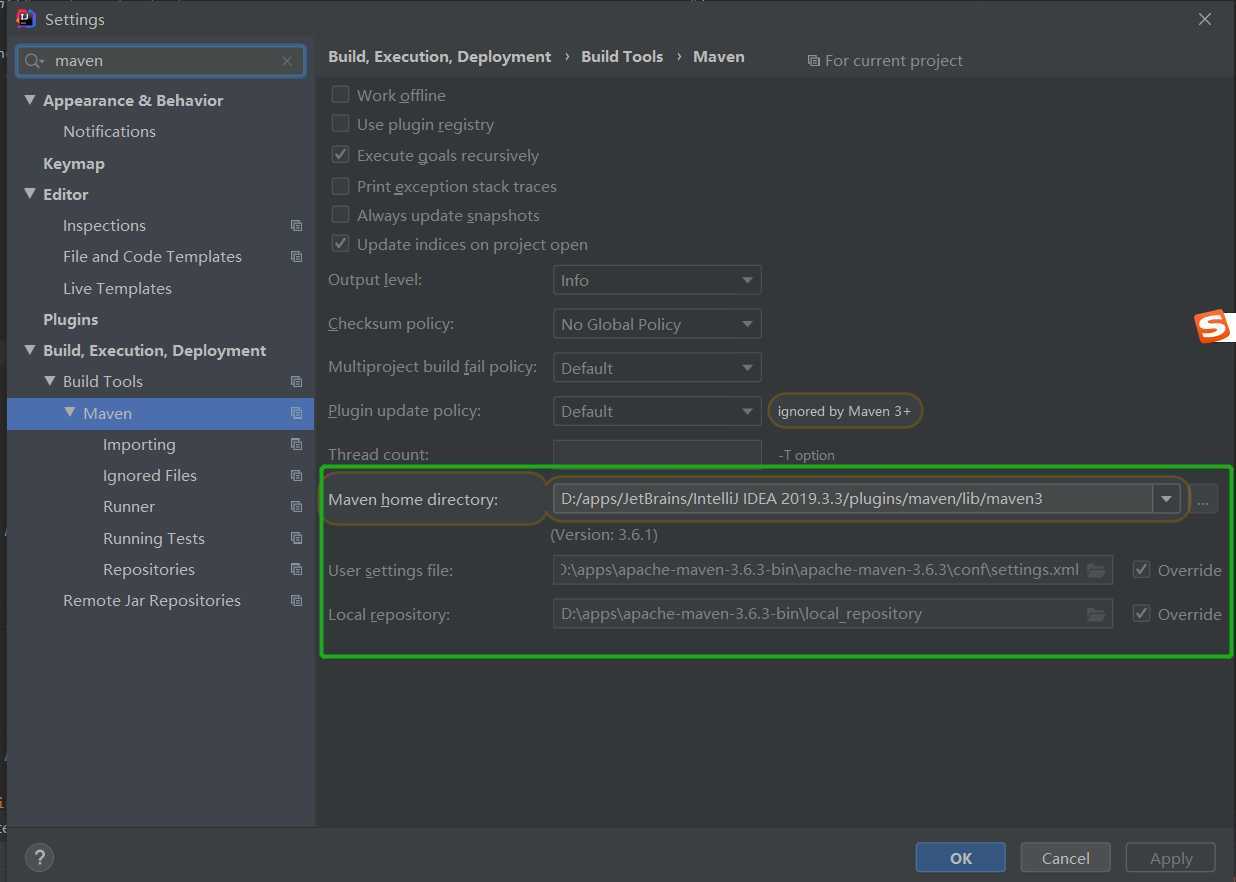
Task: Click the User settings file path field
Action: (x=833, y=570)
